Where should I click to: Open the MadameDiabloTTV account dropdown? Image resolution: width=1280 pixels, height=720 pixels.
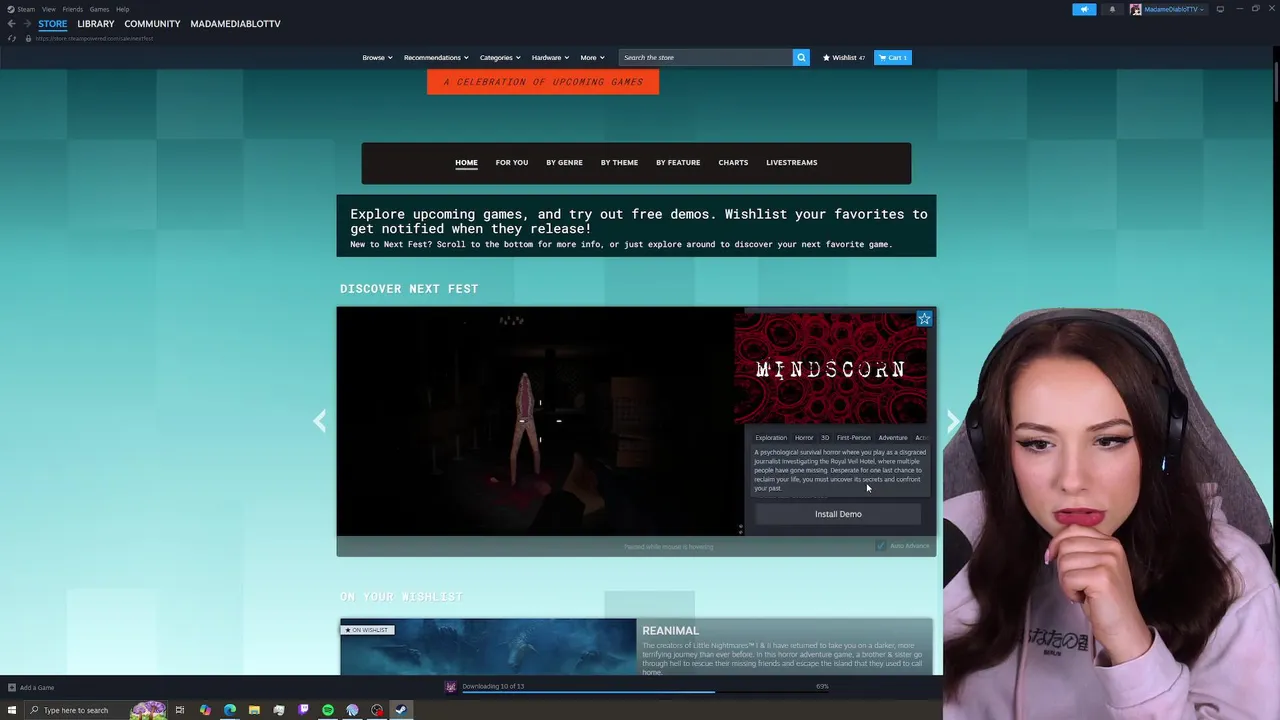click(1174, 9)
